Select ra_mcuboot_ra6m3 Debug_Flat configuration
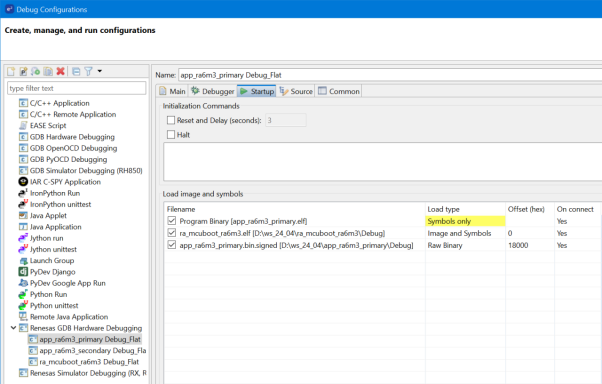Image resolution: width=602 pixels, height=384 pixels. 84,362
